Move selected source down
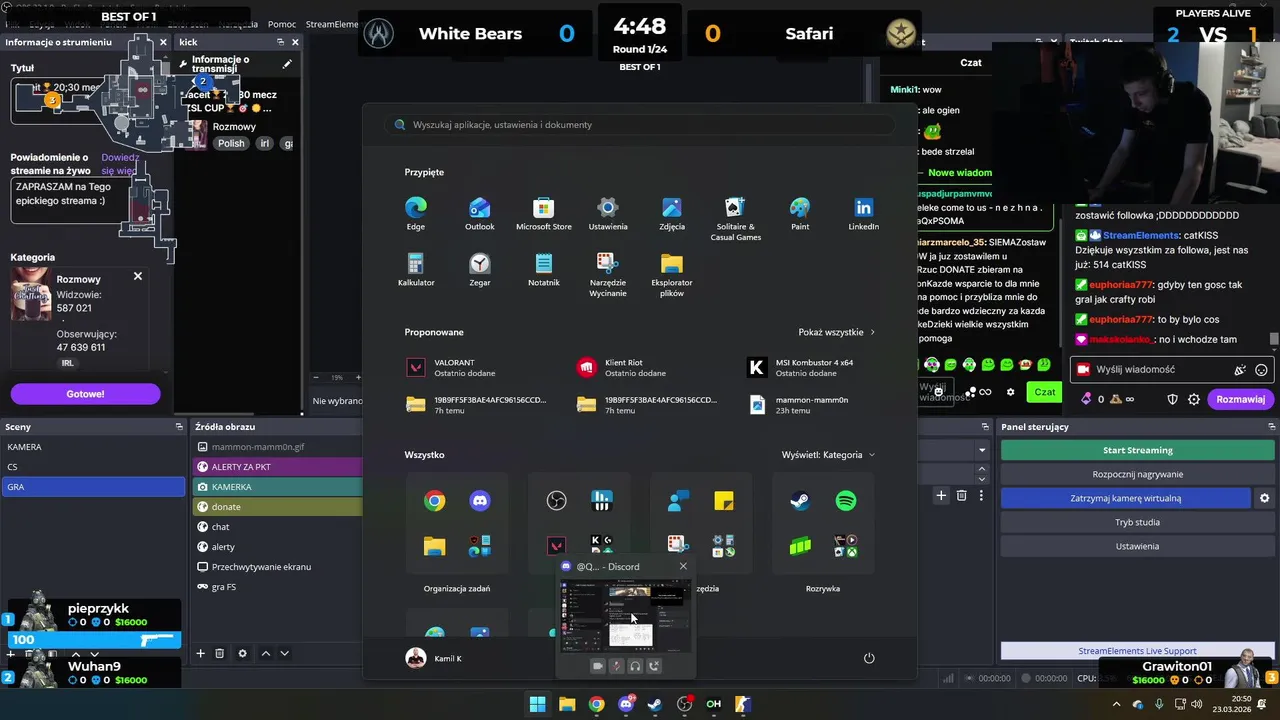1280x720 pixels. [x=285, y=653]
